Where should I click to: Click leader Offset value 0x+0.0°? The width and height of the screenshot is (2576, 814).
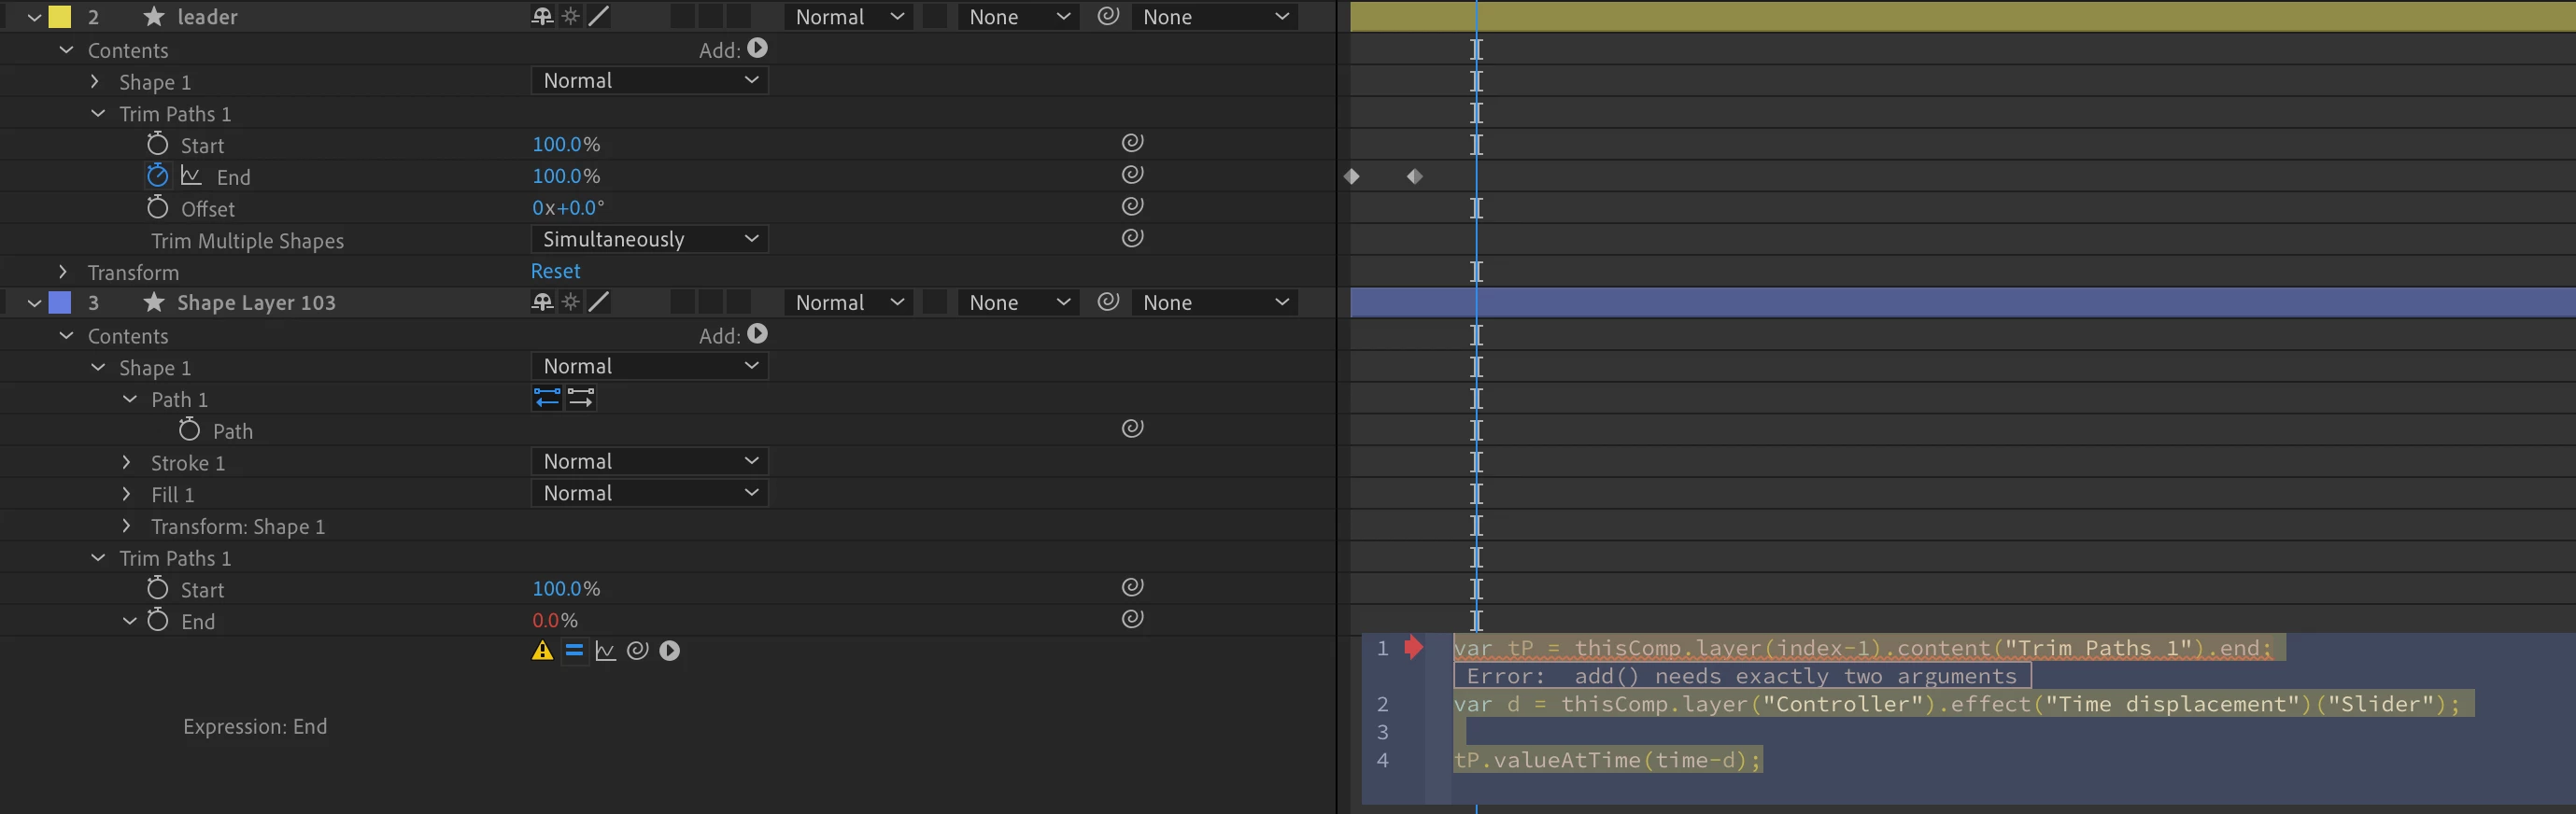click(568, 208)
